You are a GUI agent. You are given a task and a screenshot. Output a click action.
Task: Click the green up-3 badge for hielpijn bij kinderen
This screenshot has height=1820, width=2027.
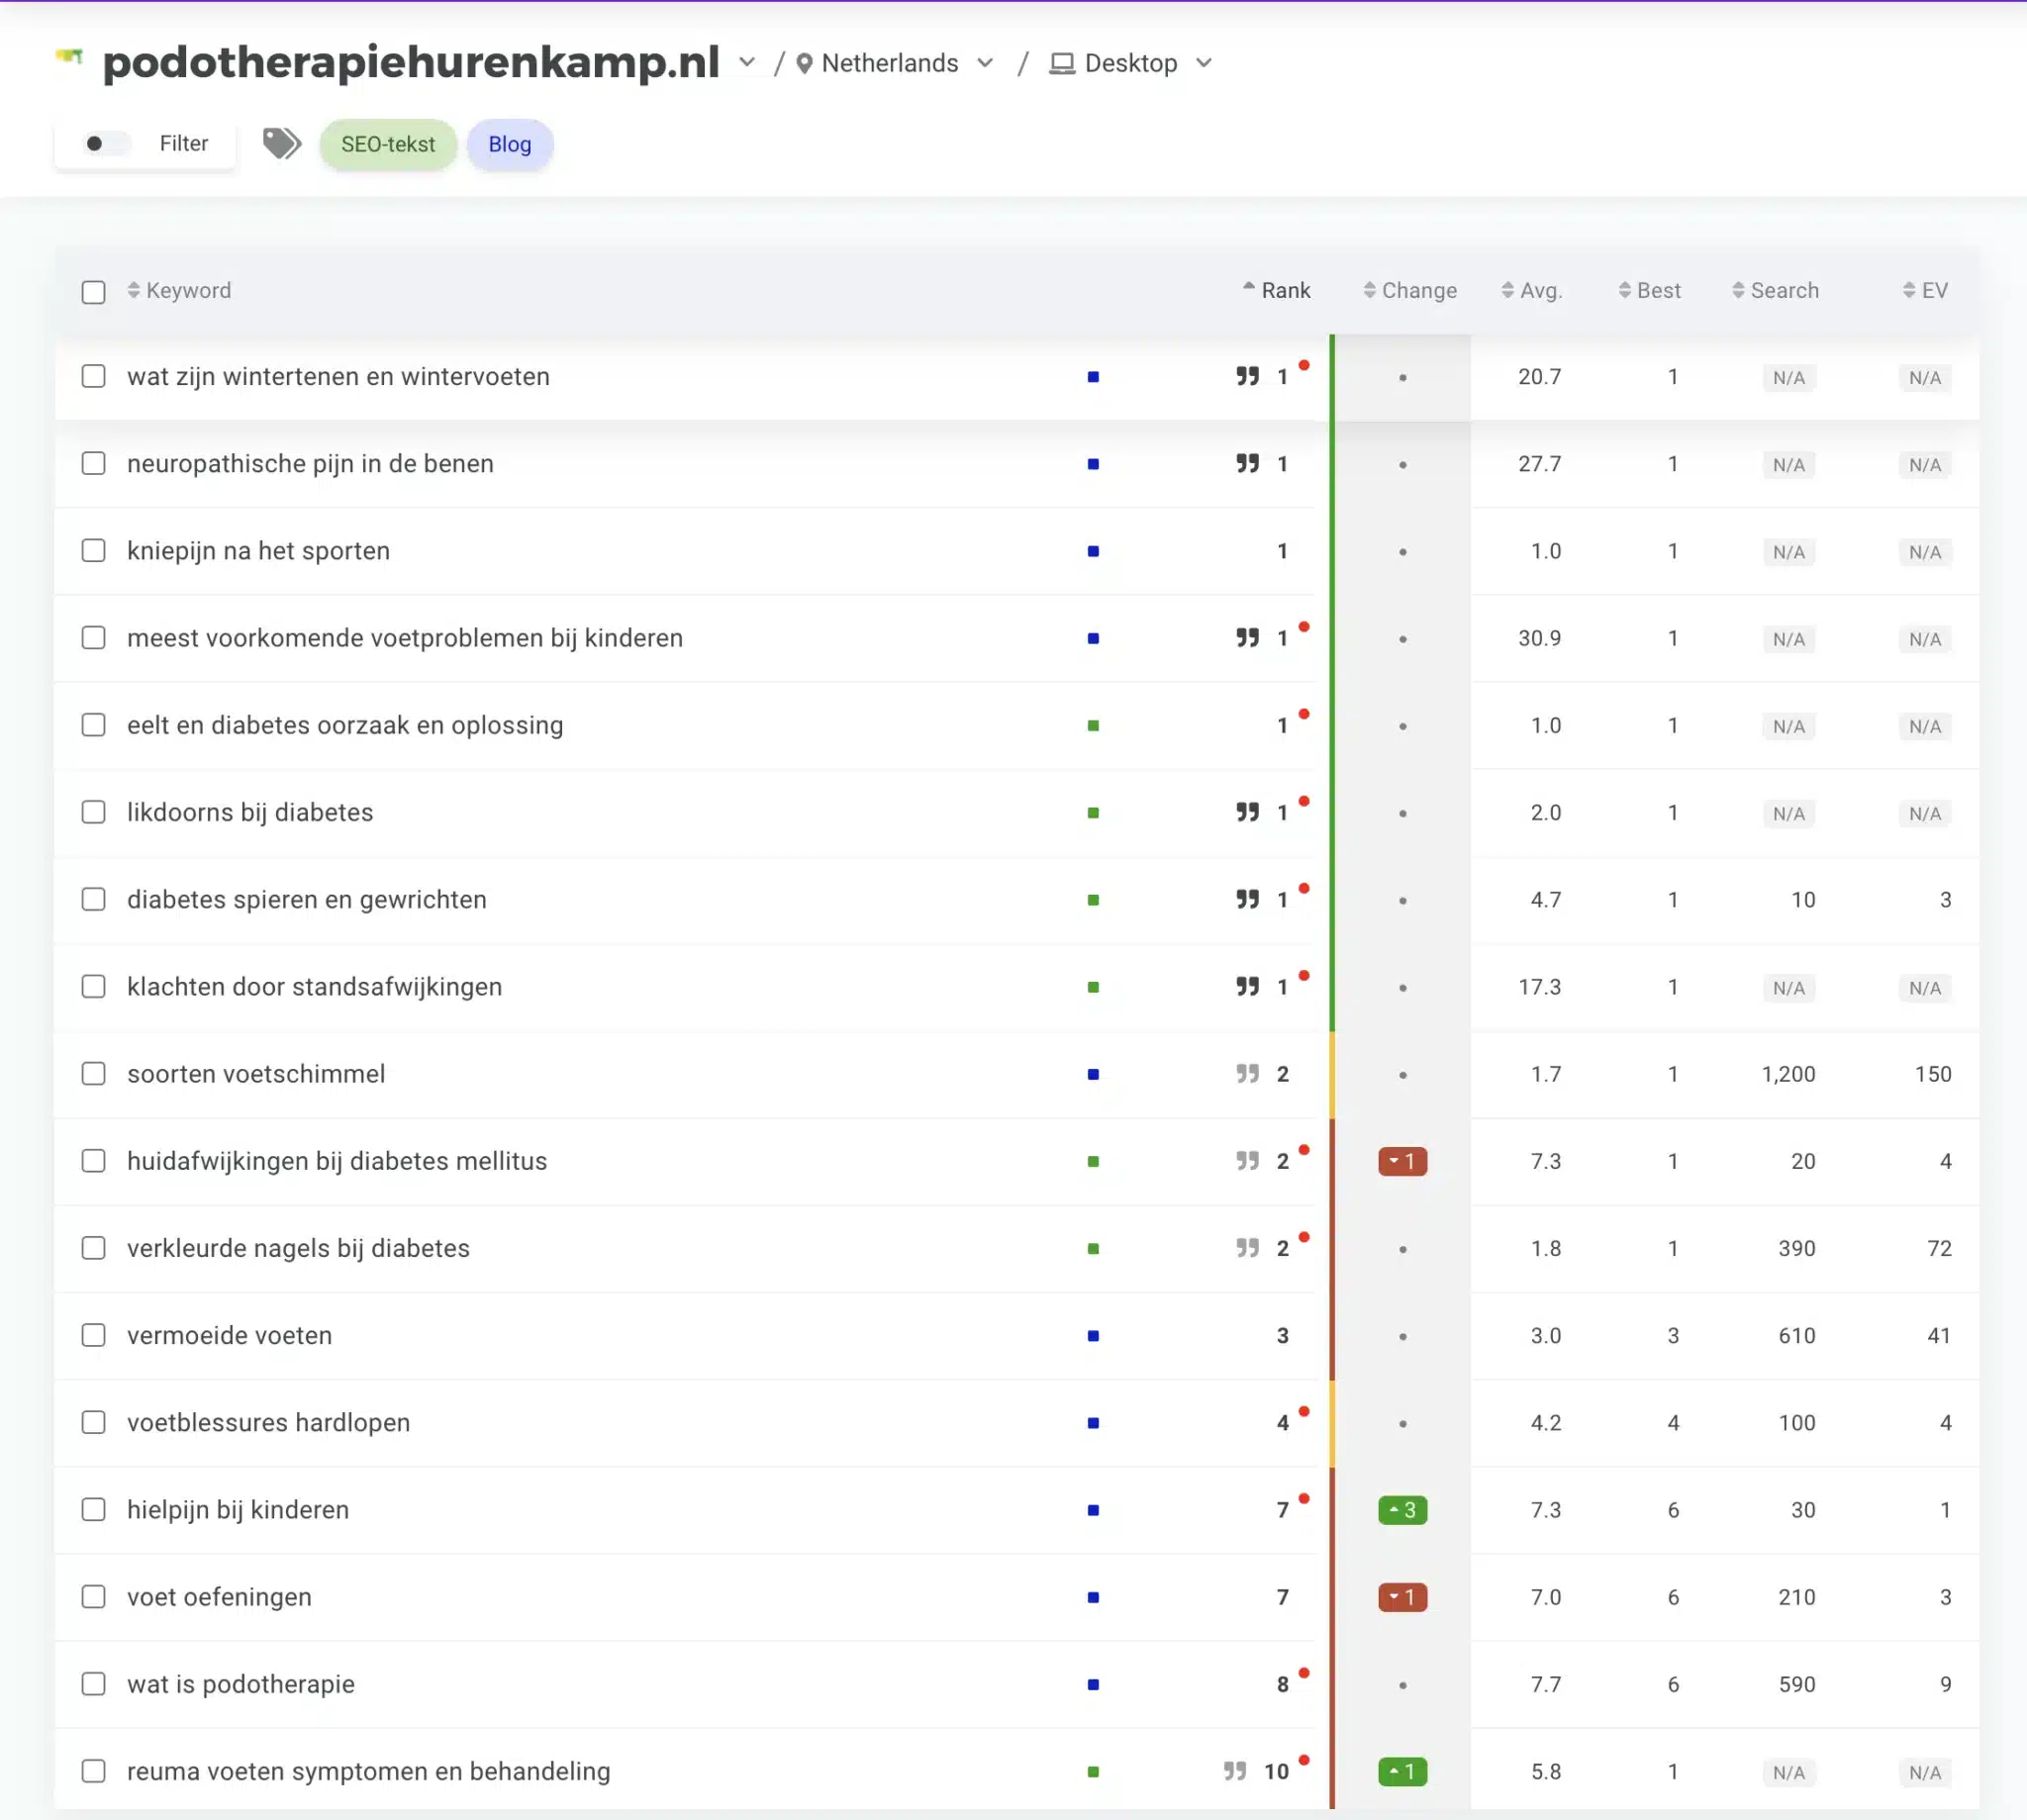1402,1510
